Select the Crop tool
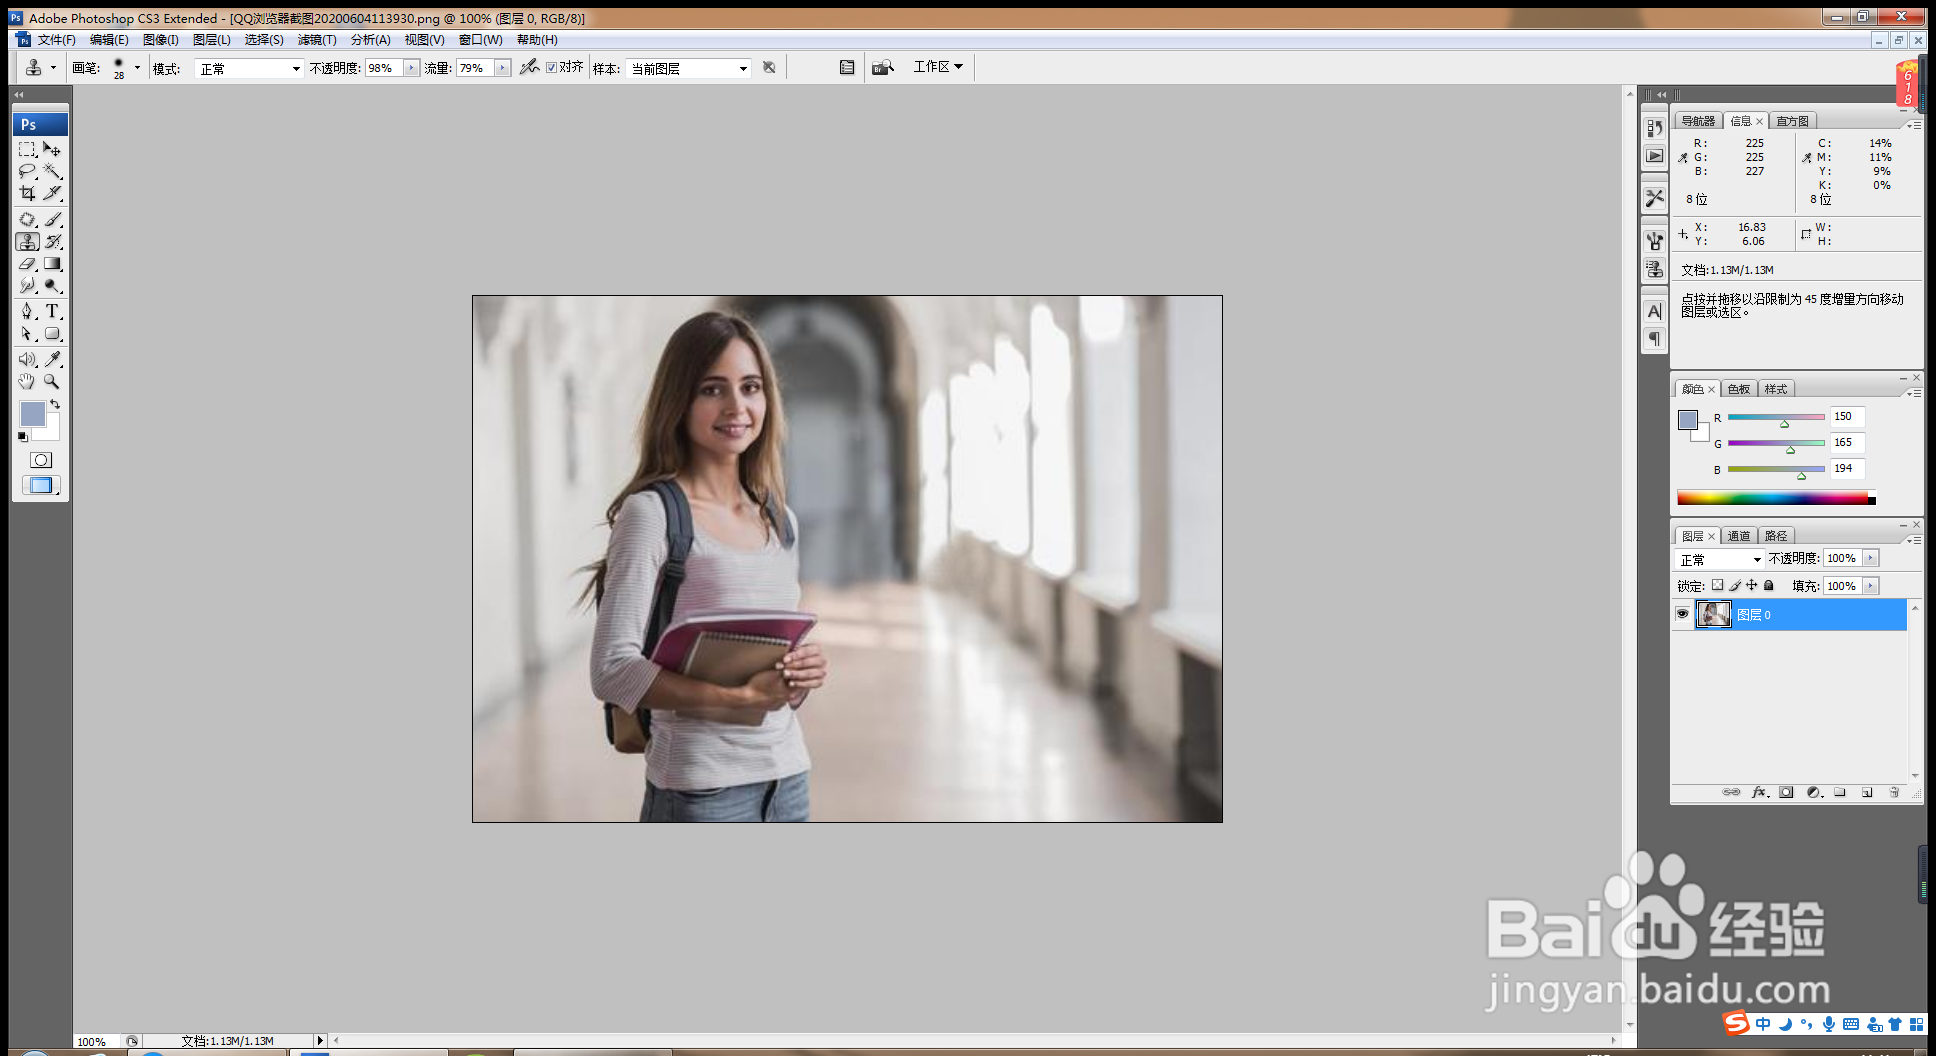 pyautogui.click(x=27, y=193)
